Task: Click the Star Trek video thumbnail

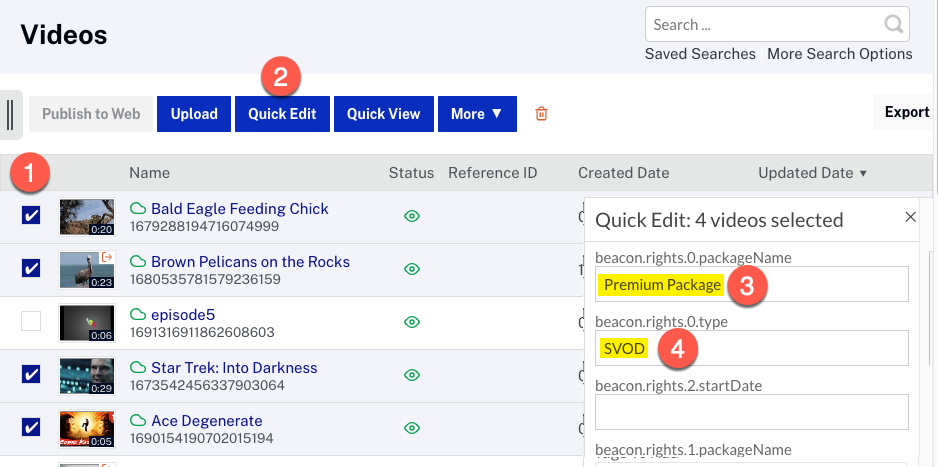Action: point(87,376)
